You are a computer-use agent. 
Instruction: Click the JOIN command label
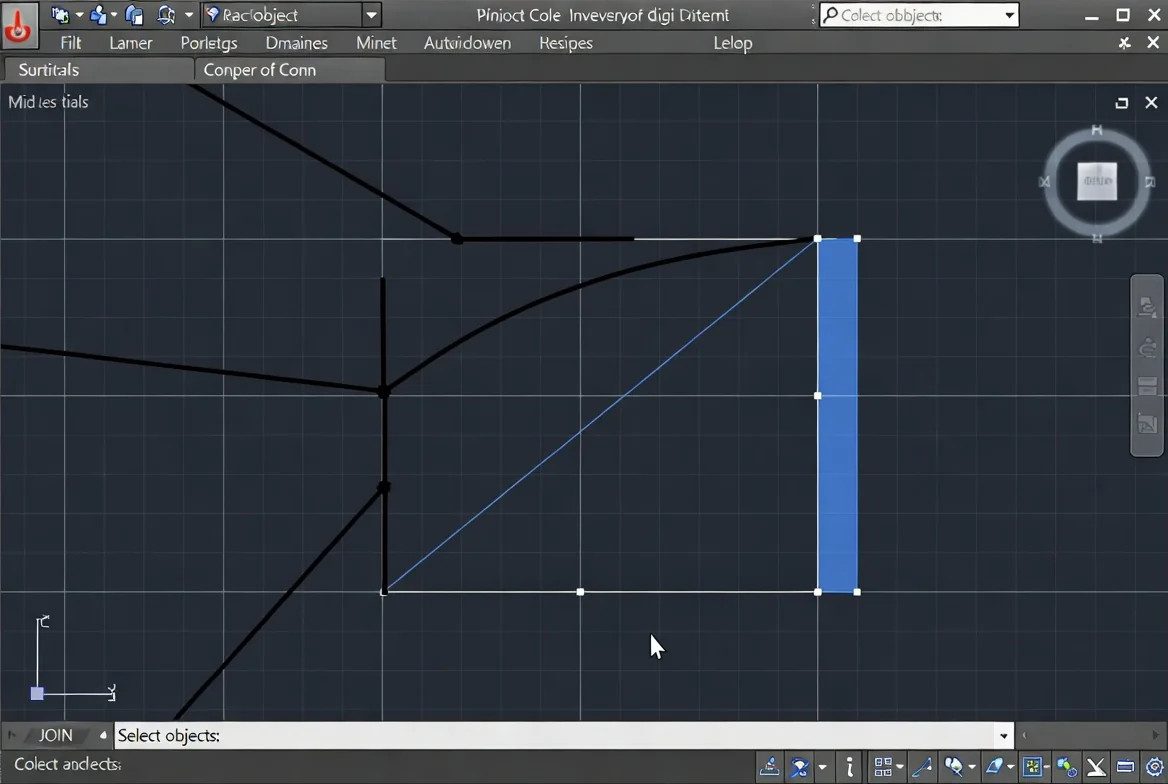(x=56, y=736)
